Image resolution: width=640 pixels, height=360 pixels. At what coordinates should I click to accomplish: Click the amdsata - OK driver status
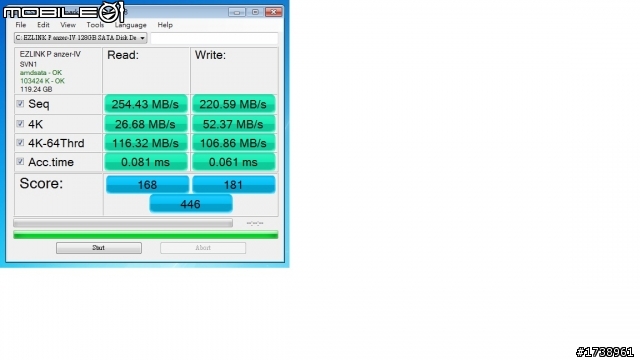coord(41,73)
